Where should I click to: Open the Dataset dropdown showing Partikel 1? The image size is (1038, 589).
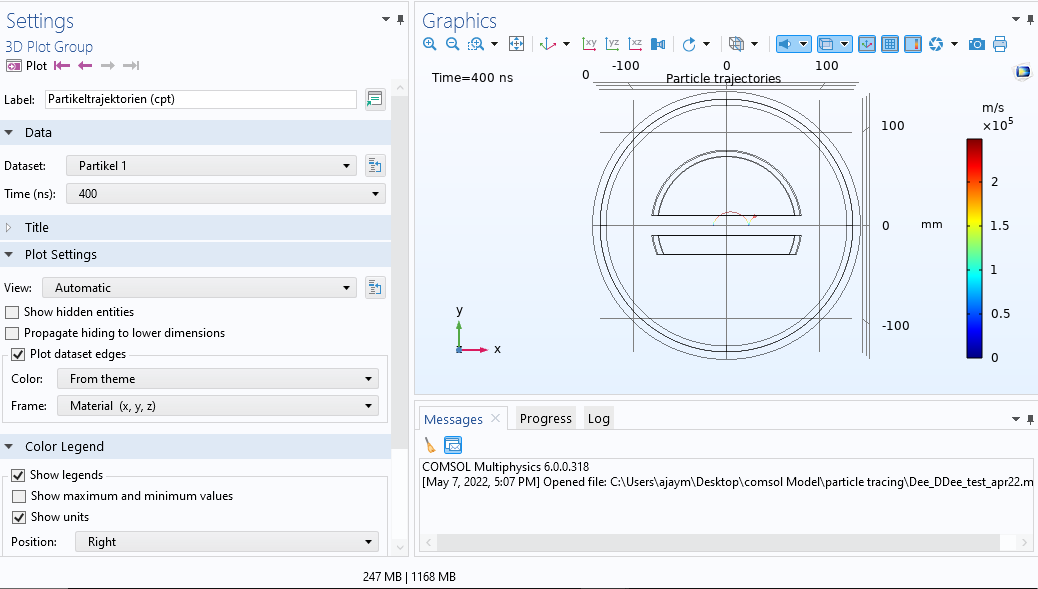(210, 166)
